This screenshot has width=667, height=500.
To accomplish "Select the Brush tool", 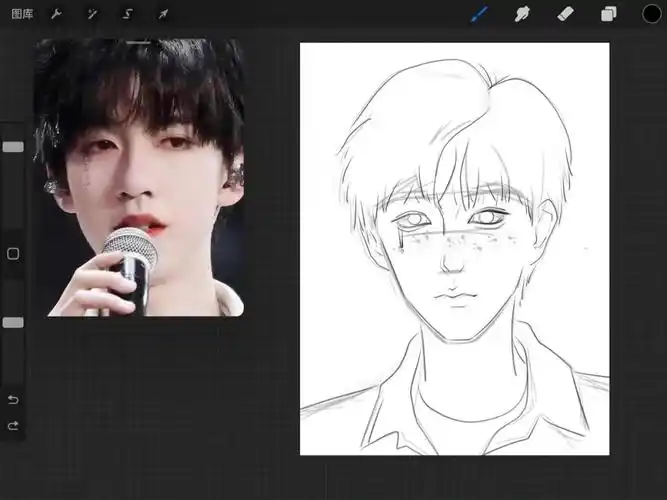I will click(479, 14).
